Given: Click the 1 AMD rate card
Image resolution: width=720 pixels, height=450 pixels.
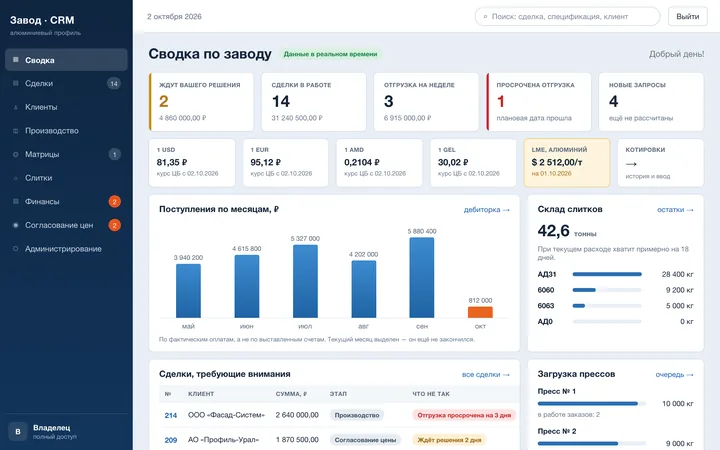Looking at the screenshot, I should (x=379, y=163).
